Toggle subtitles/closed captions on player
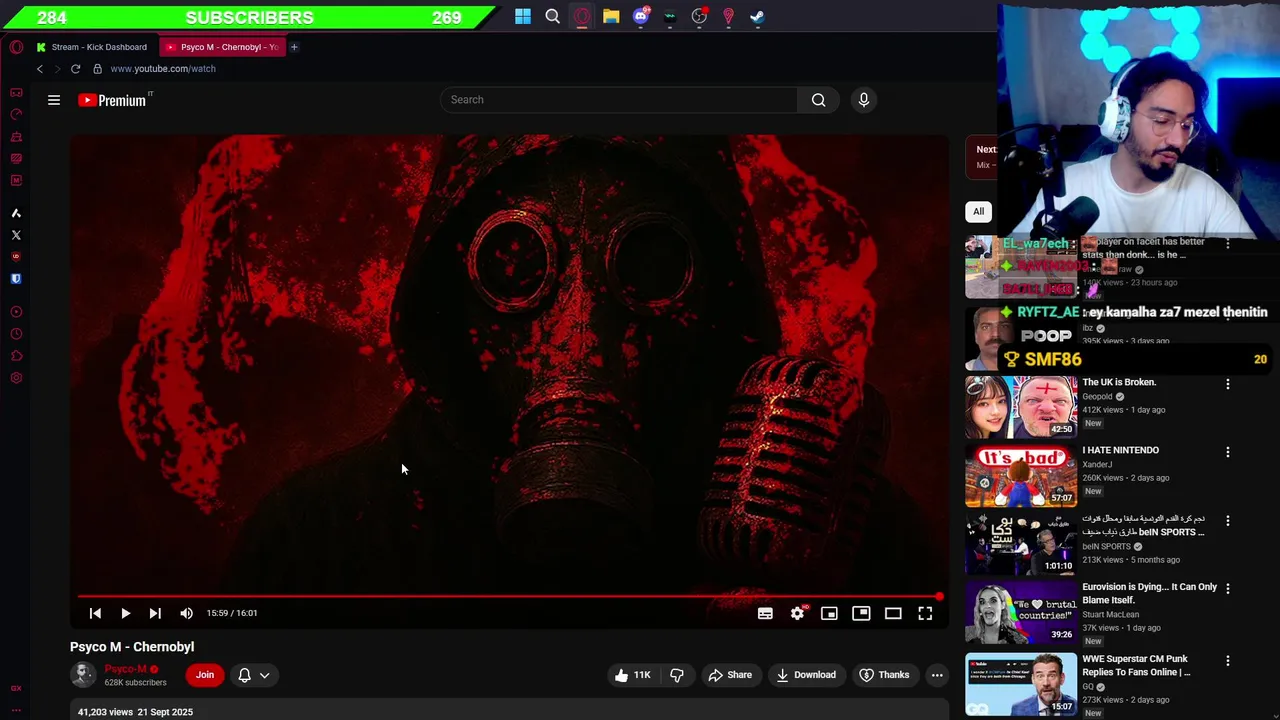Viewport: 1280px width, 720px height. [765, 613]
